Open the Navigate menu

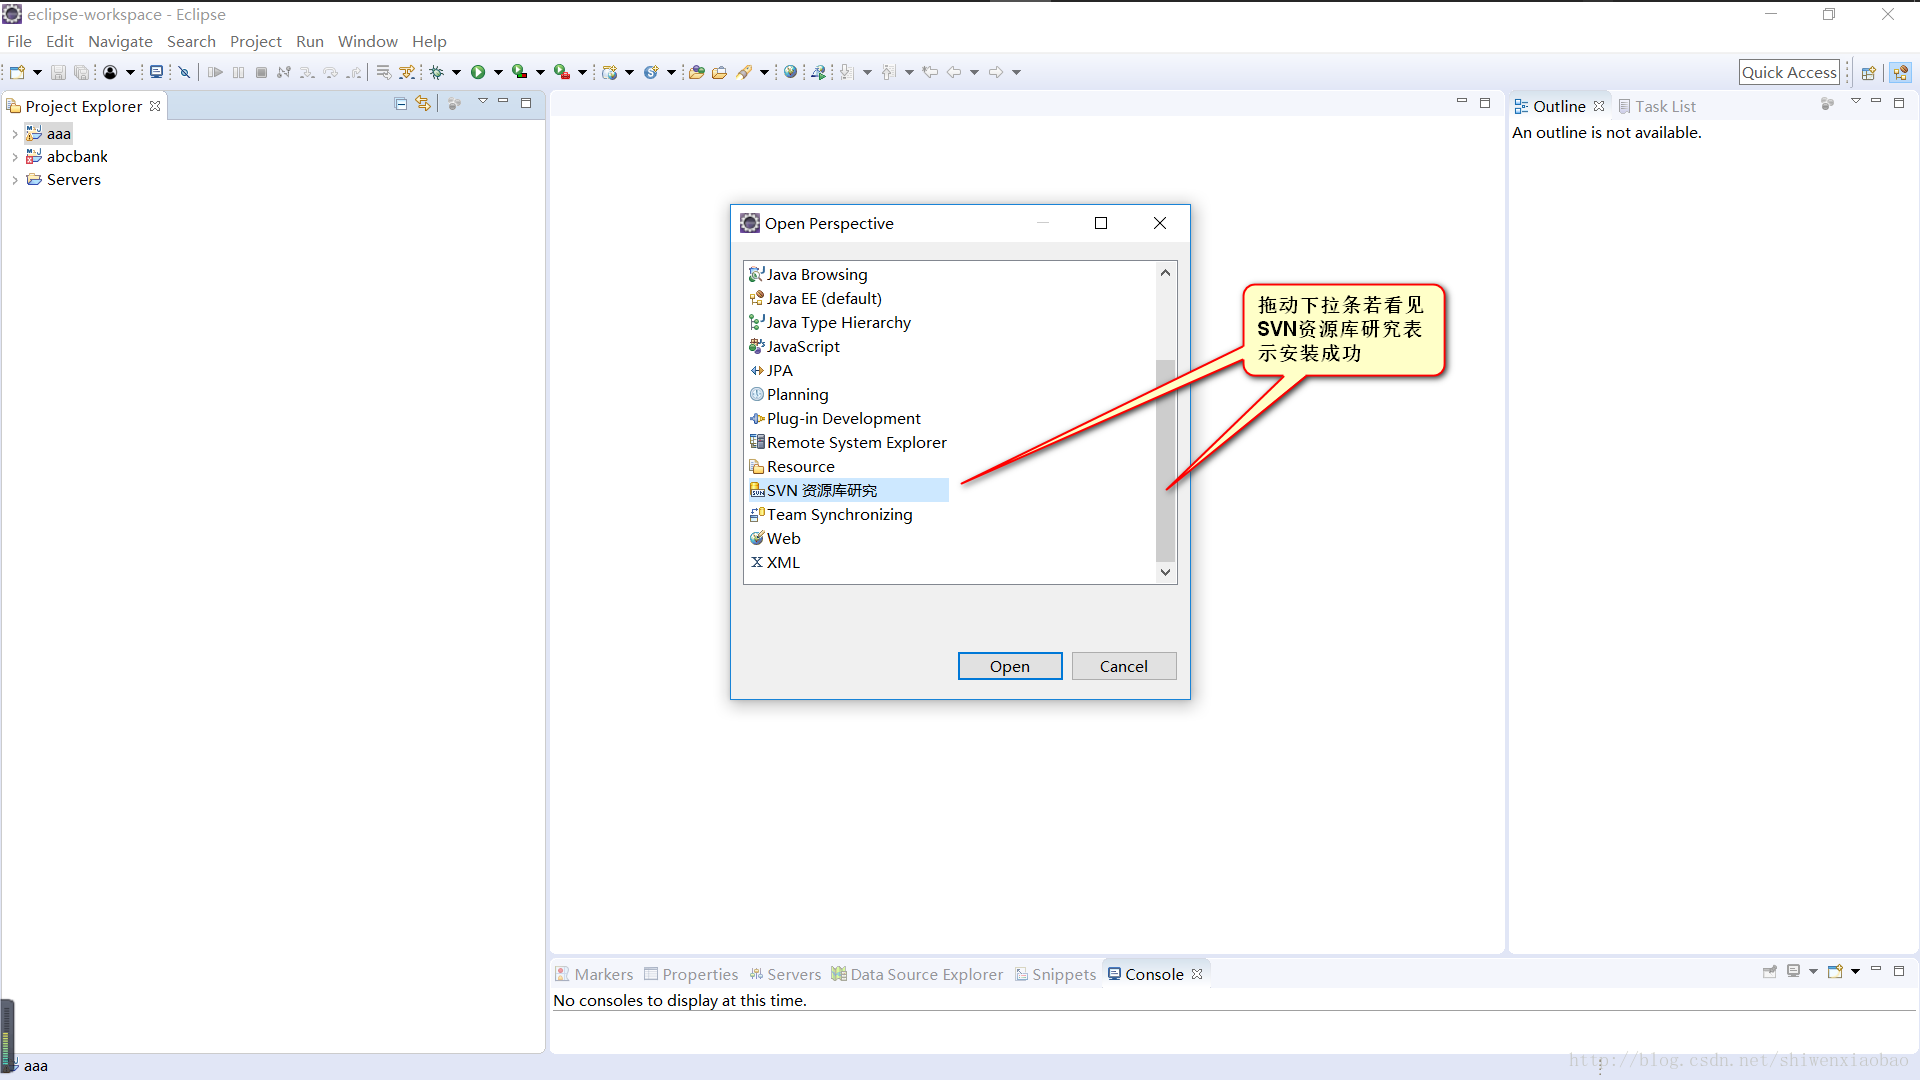[120, 41]
